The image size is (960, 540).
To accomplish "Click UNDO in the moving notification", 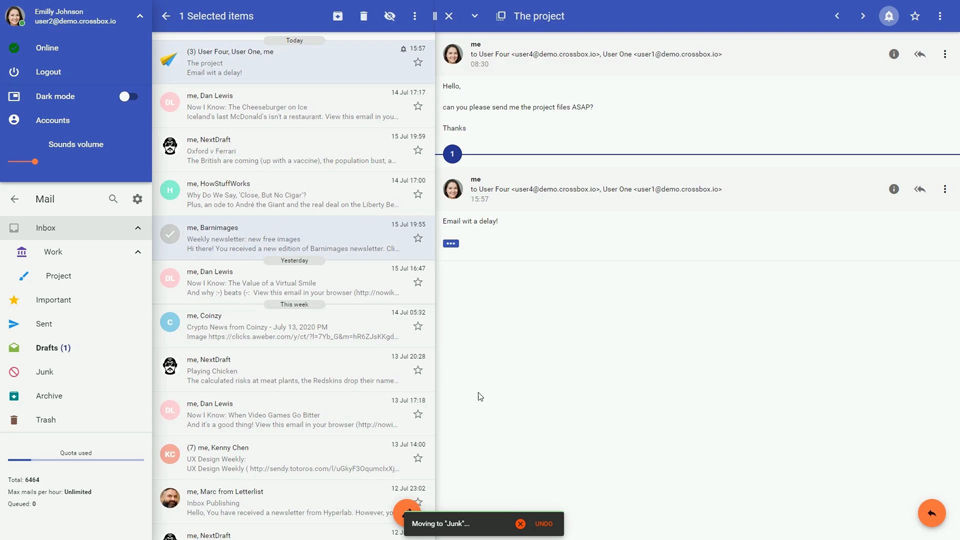I will point(543,524).
